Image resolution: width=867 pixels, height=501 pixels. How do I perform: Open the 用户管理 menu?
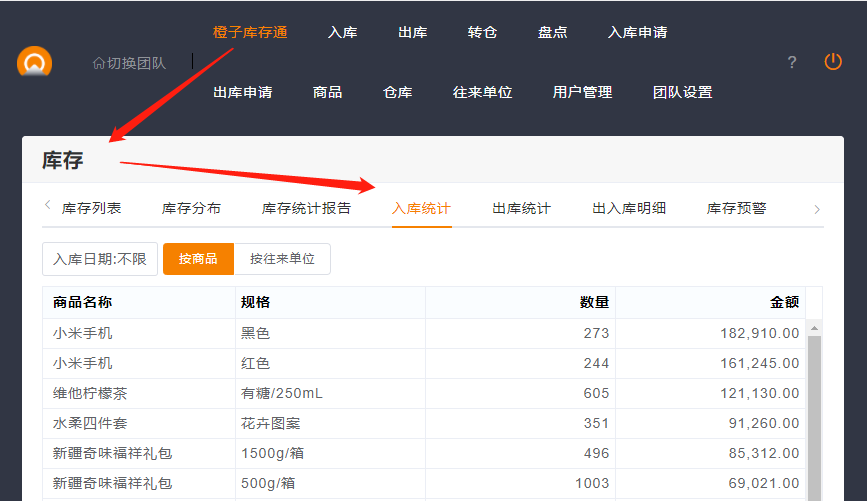click(582, 92)
